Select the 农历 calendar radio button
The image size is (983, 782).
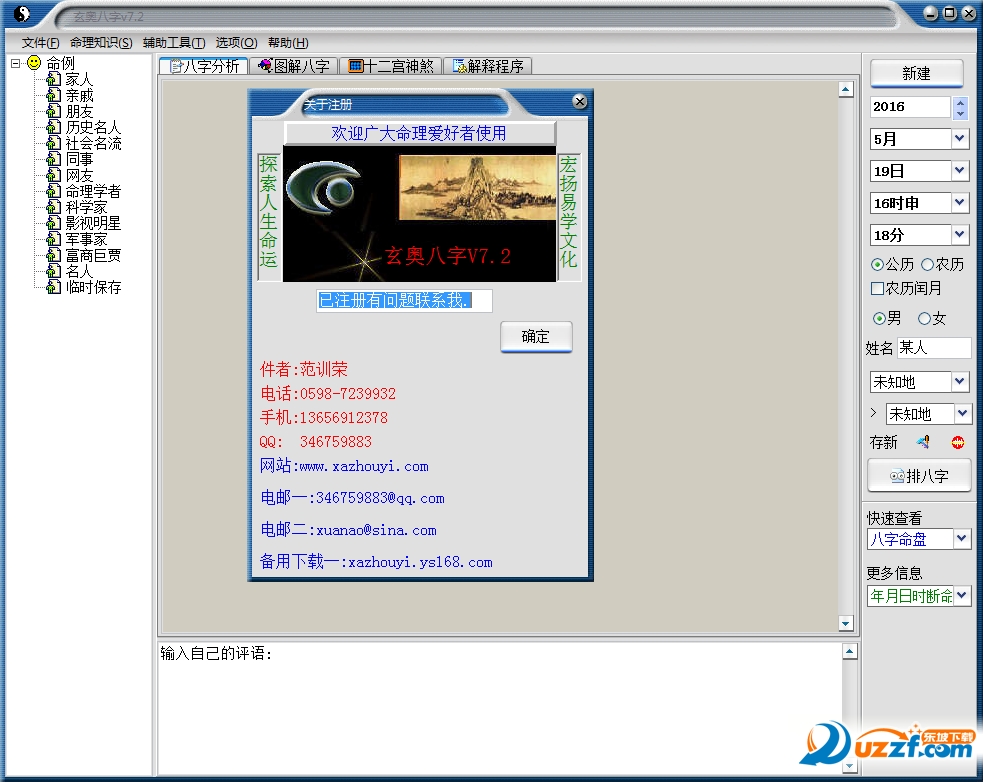[x=927, y=265]
